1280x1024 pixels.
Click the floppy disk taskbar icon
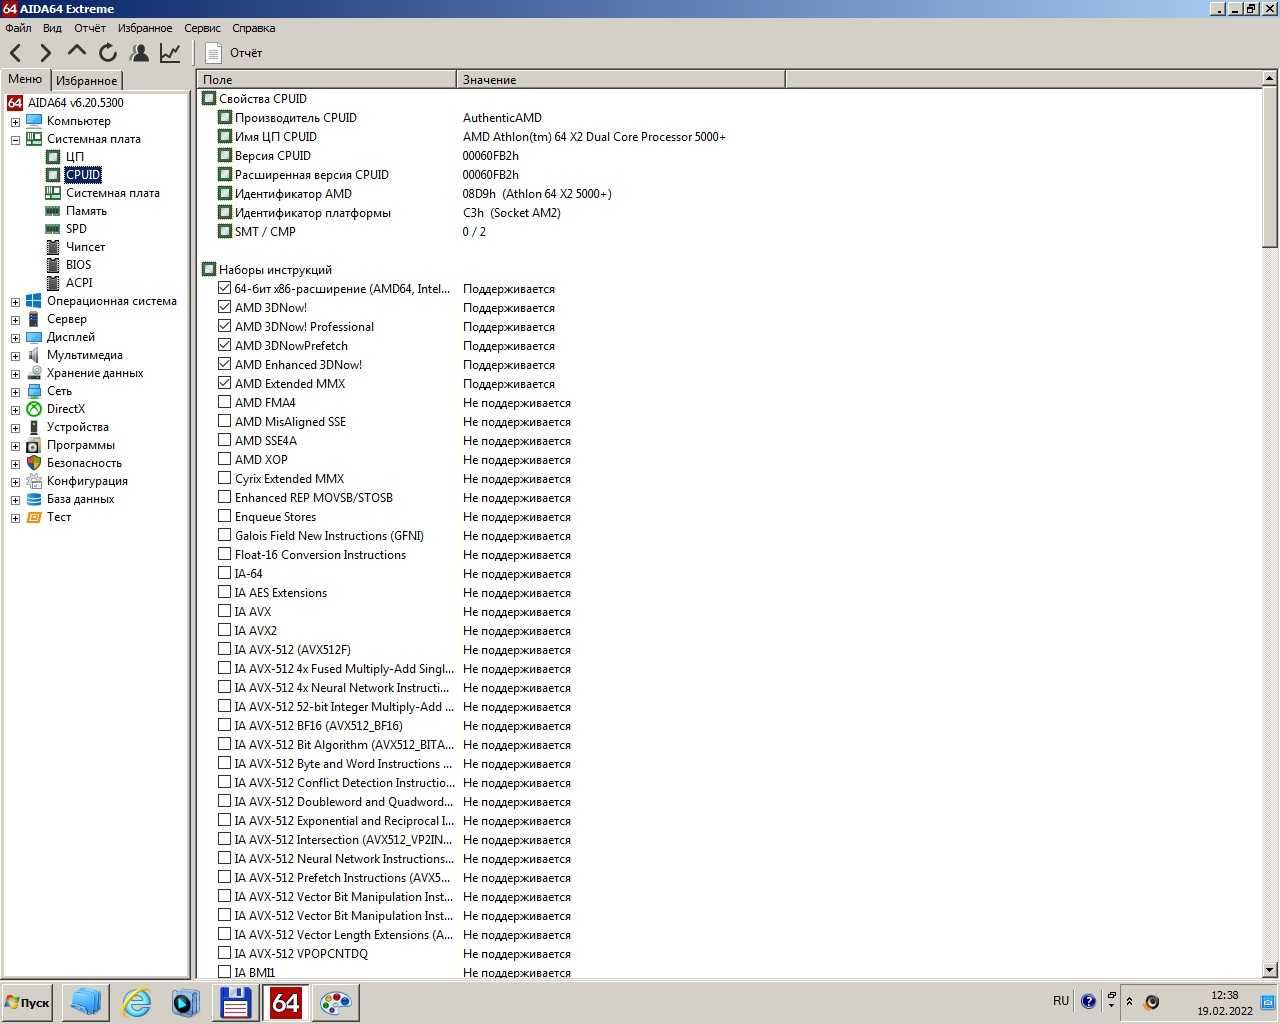[x=235, y=1002]
